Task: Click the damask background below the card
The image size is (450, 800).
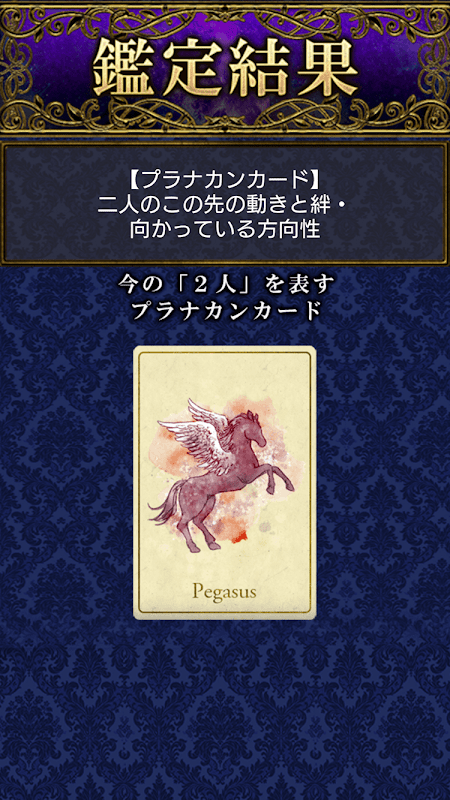Action: coord(224,709)
